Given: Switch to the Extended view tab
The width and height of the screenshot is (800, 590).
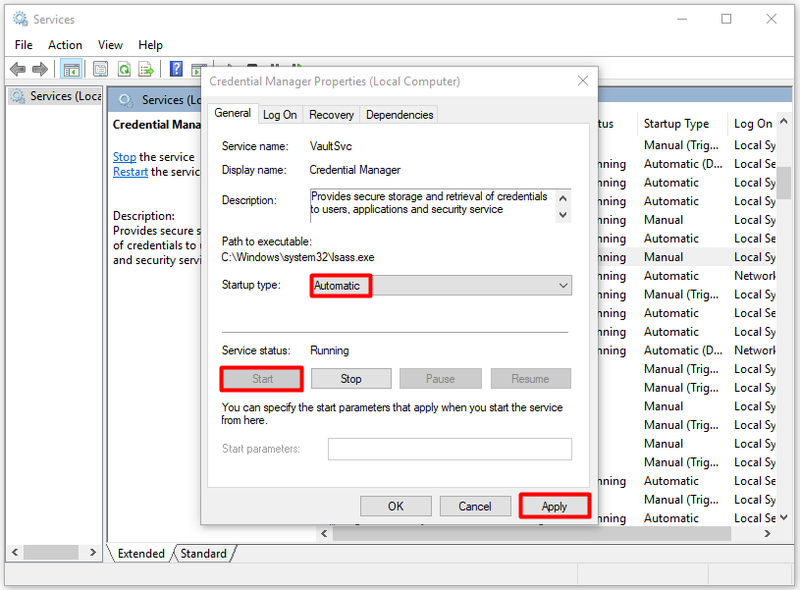Looking at the screenshot, I should [141, 554].
